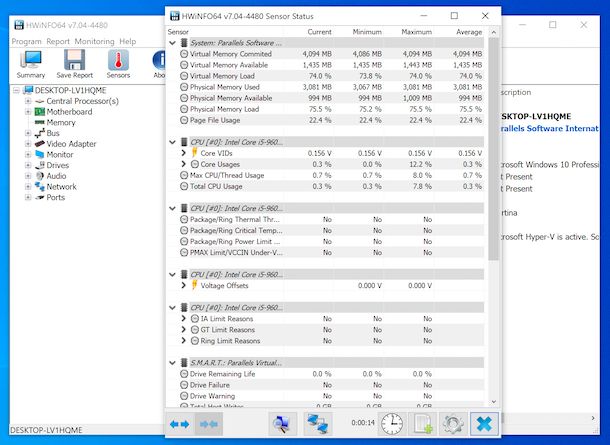Expand the GT Limit Reasons row
Image resolution: width=610 pixels, height=445 pixels.
tap(184, 329)
